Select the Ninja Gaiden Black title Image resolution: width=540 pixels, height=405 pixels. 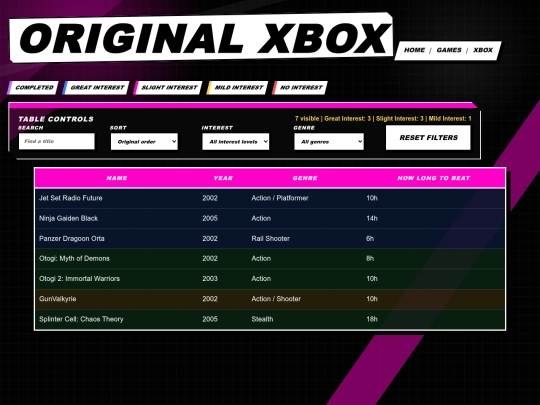[68, 218]
